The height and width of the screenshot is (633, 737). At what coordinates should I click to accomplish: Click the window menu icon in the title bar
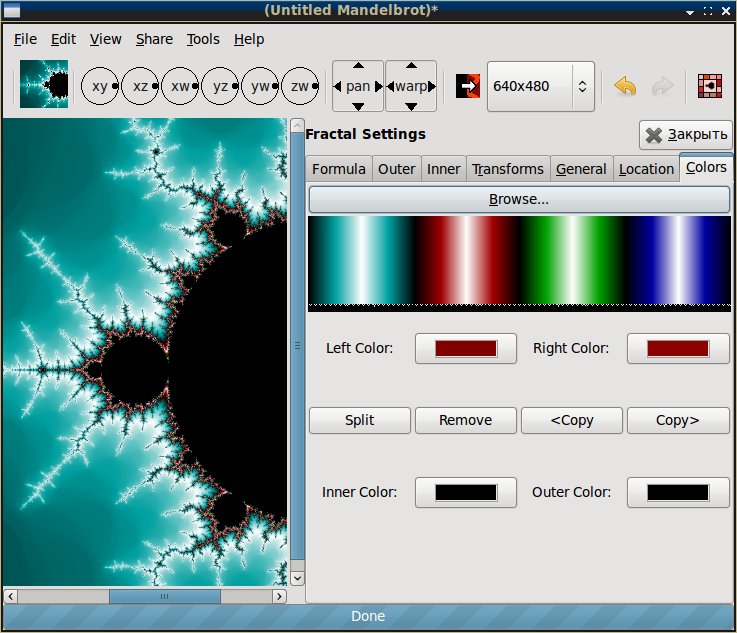pos(12,10)
